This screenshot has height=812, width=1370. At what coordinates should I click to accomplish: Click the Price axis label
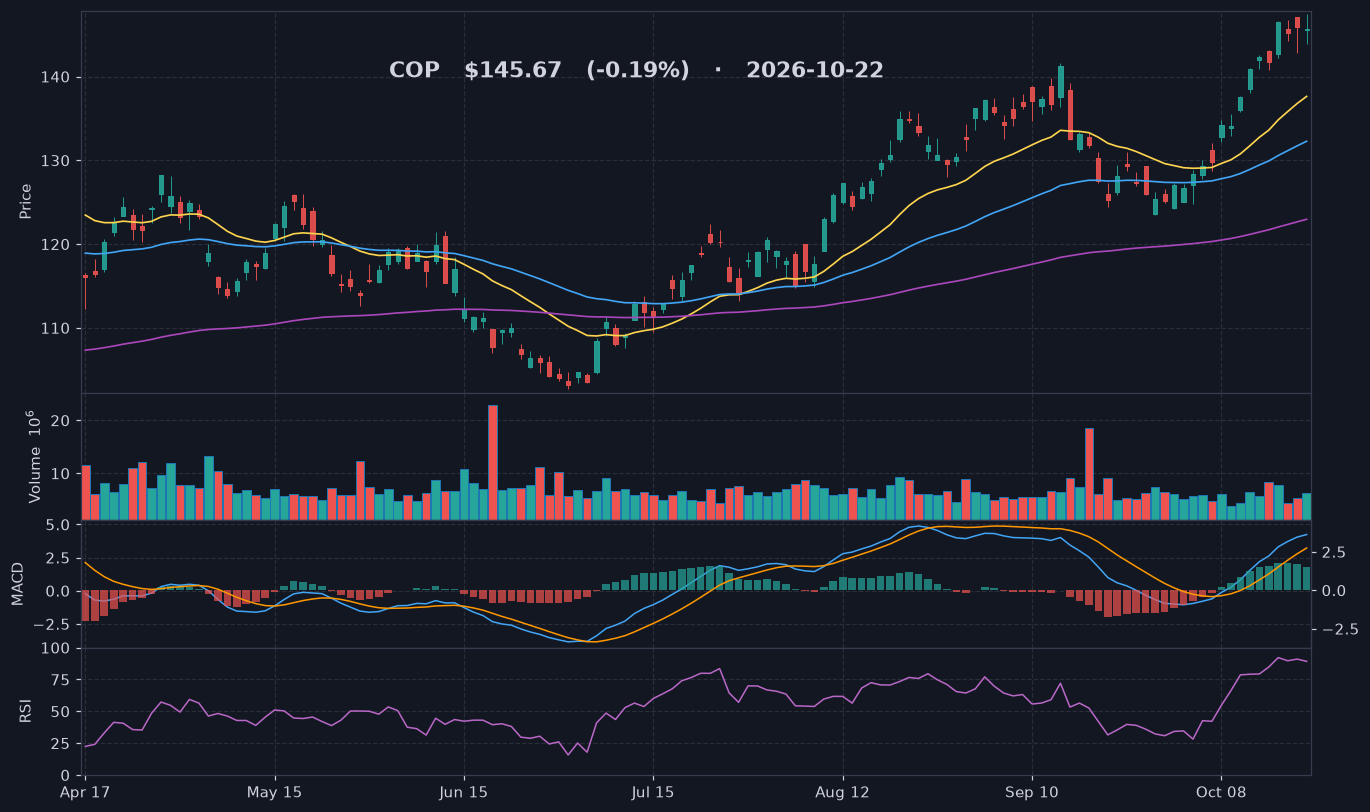26,201
